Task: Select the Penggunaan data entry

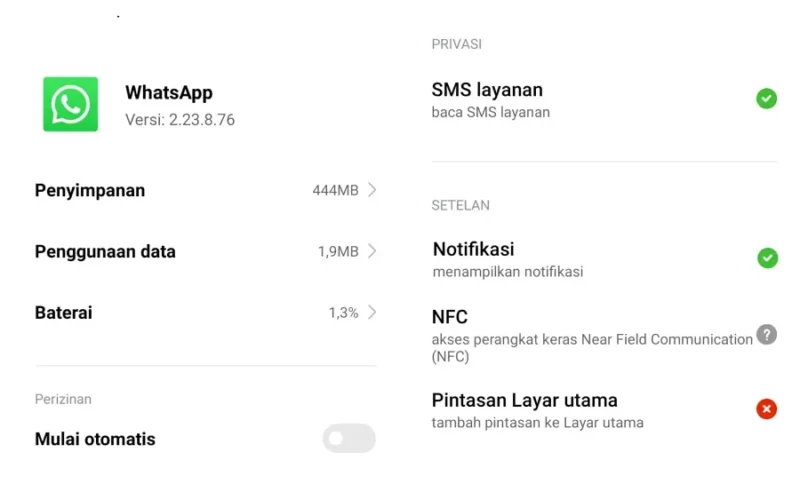Action: pos(206,251)
